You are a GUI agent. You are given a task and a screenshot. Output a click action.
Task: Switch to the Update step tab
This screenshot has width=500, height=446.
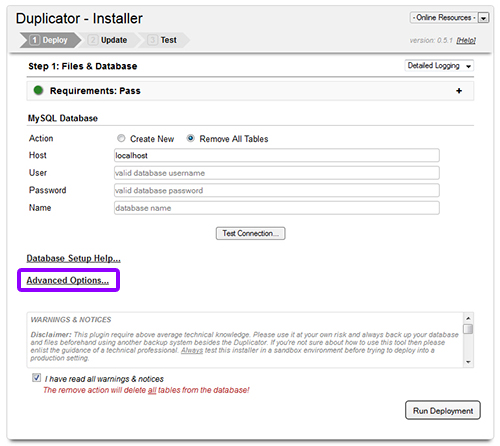108,40
